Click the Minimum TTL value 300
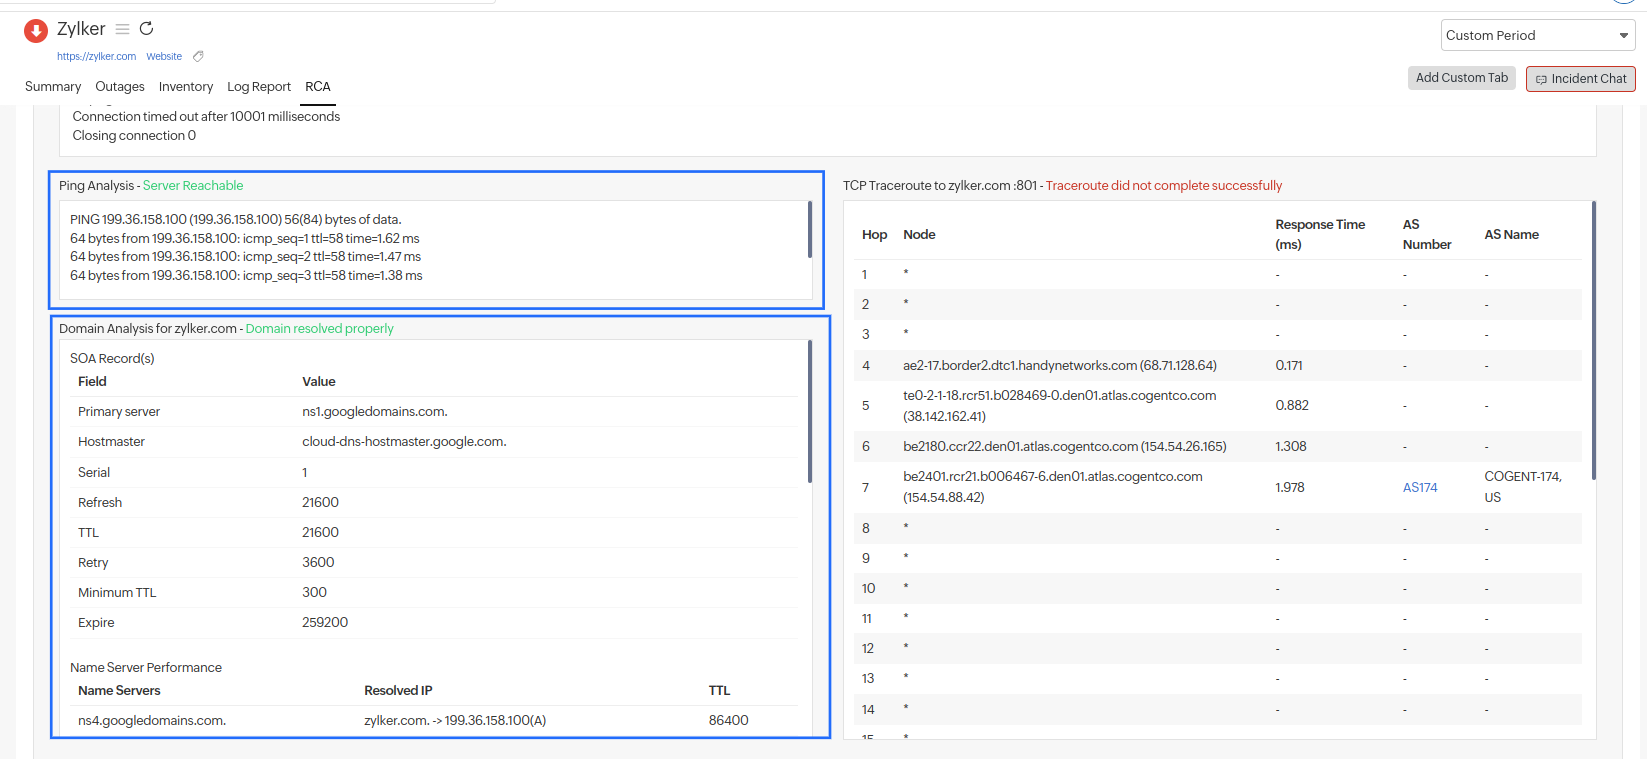The image size is (1647, 759). pyautogui.click(x=314, y=593)
